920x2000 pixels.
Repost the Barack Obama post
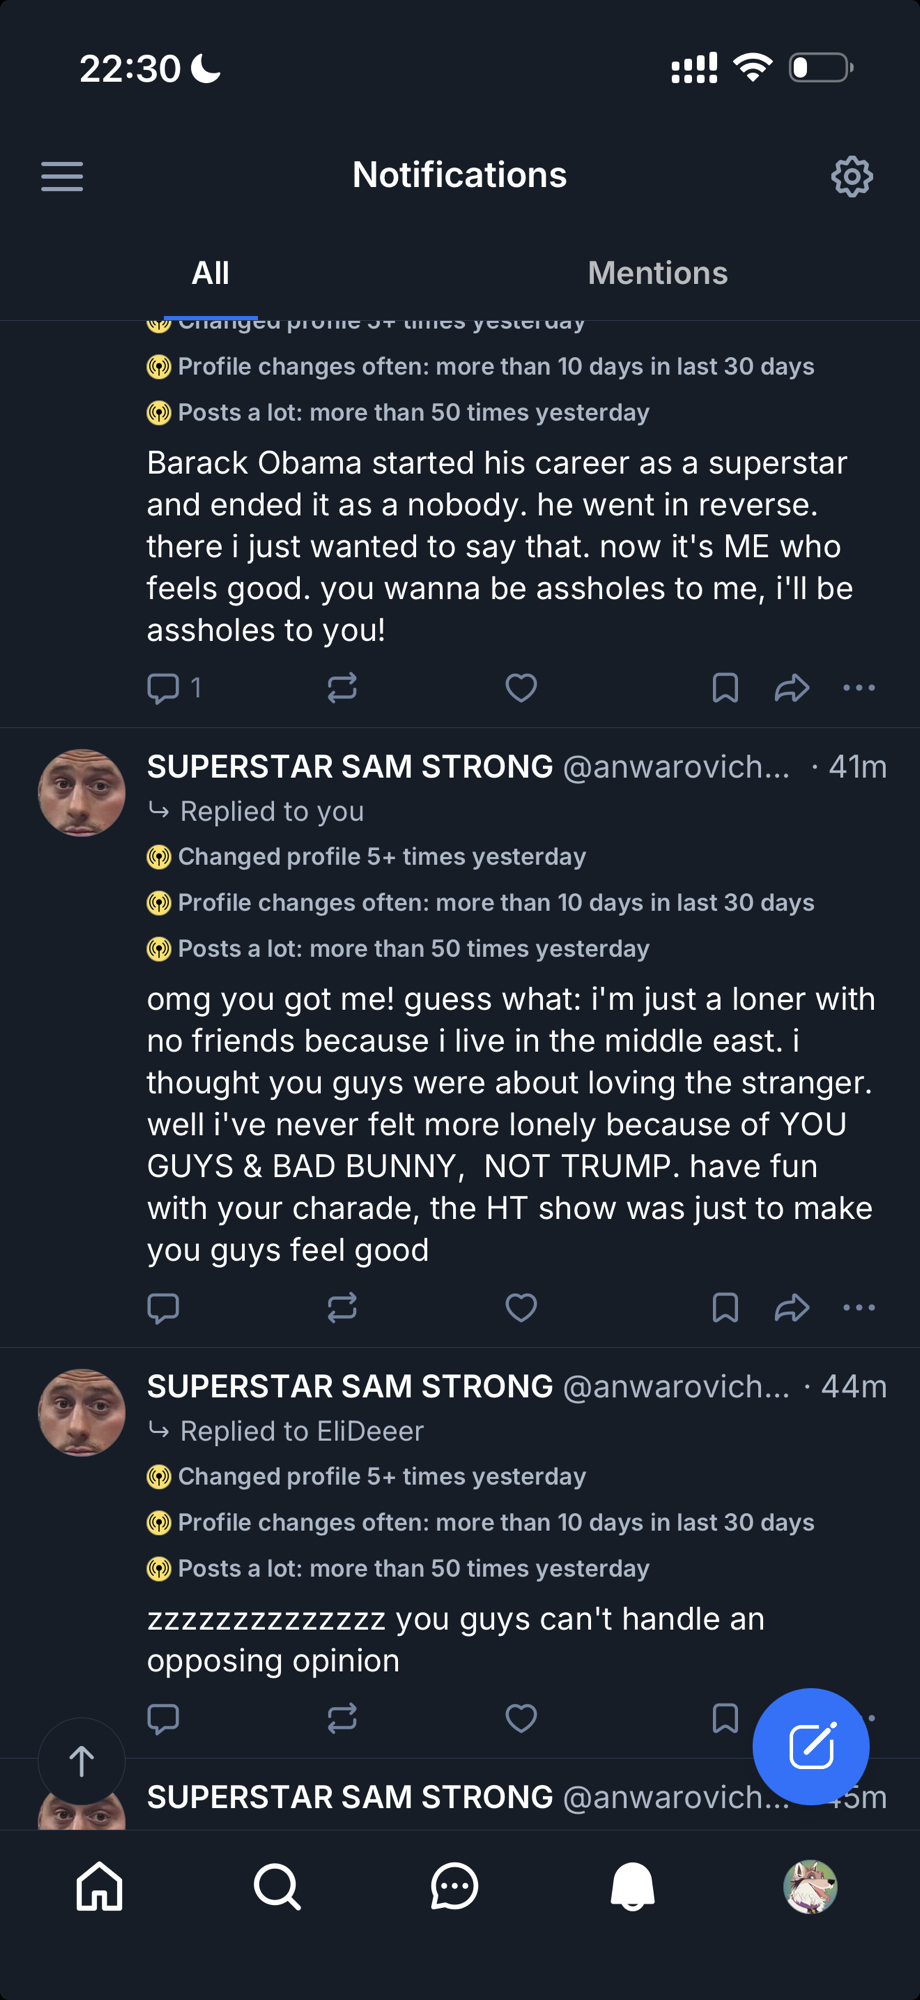[x=342, y=688]
